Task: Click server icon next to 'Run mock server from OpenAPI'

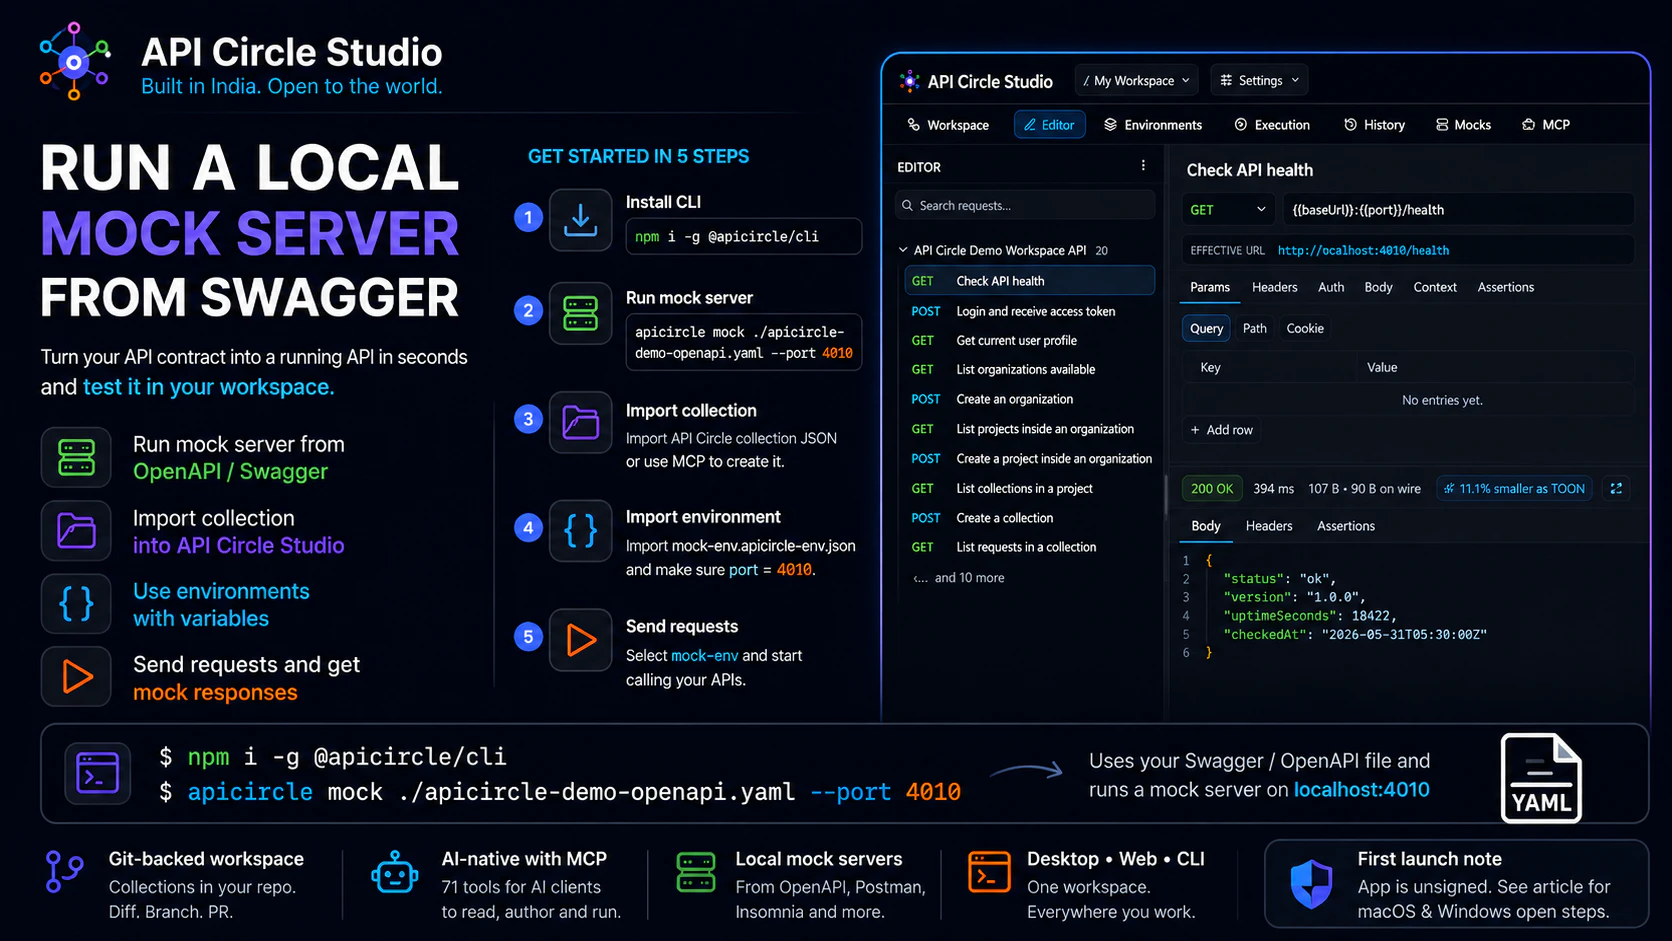Action: [x=76, y=457]
